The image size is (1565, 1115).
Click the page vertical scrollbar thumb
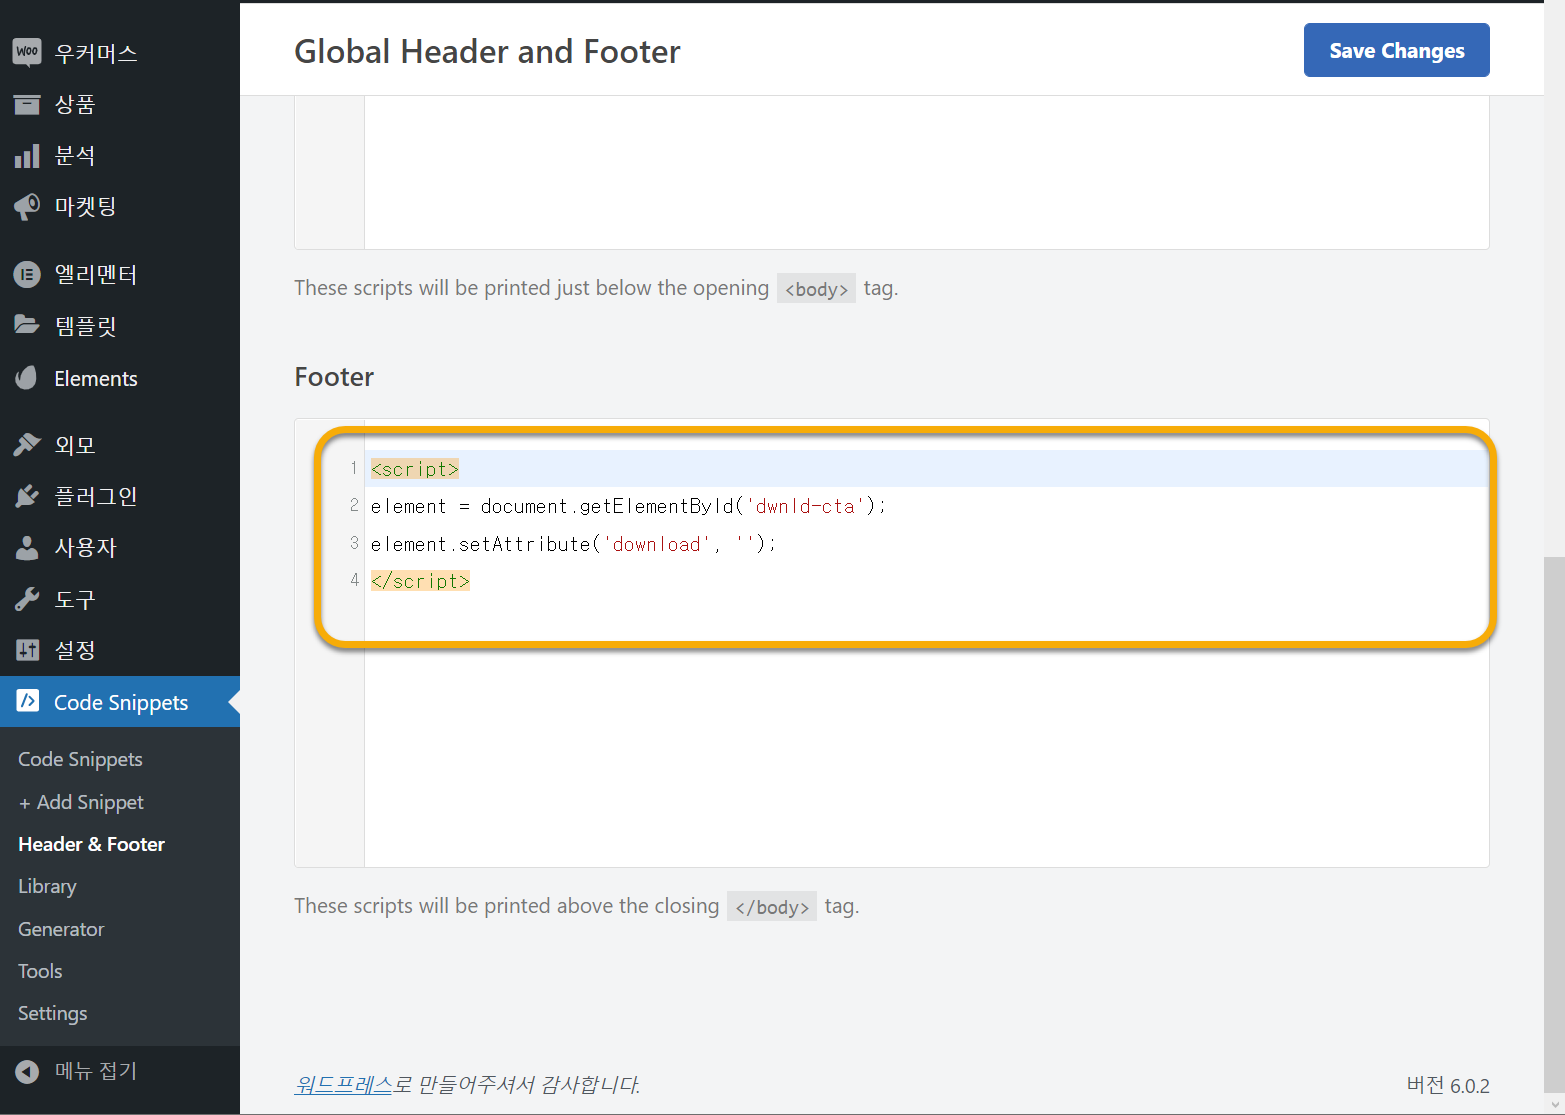tap(1554, 825)
